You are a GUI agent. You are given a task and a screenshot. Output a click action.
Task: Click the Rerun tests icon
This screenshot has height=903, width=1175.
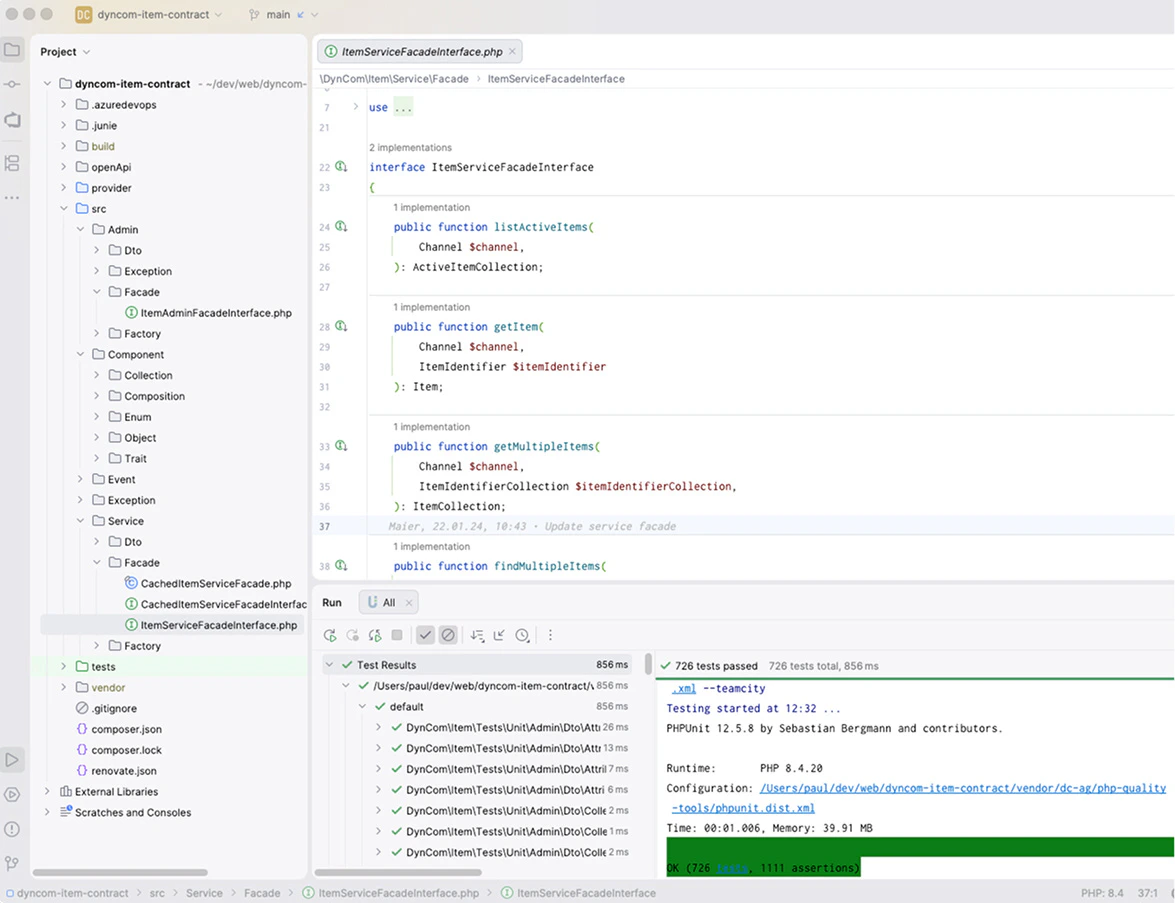point(330,635)
